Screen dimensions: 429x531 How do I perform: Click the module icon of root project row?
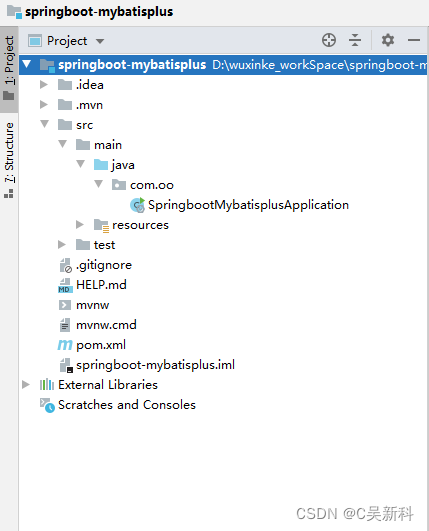click(x=47, y=65)
